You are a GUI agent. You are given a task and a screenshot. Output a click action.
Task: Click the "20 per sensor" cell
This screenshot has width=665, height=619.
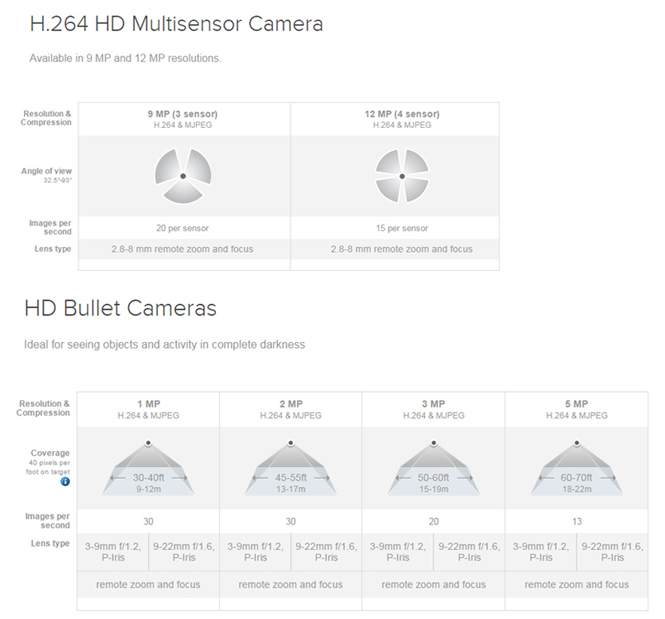tap(183, 228)
